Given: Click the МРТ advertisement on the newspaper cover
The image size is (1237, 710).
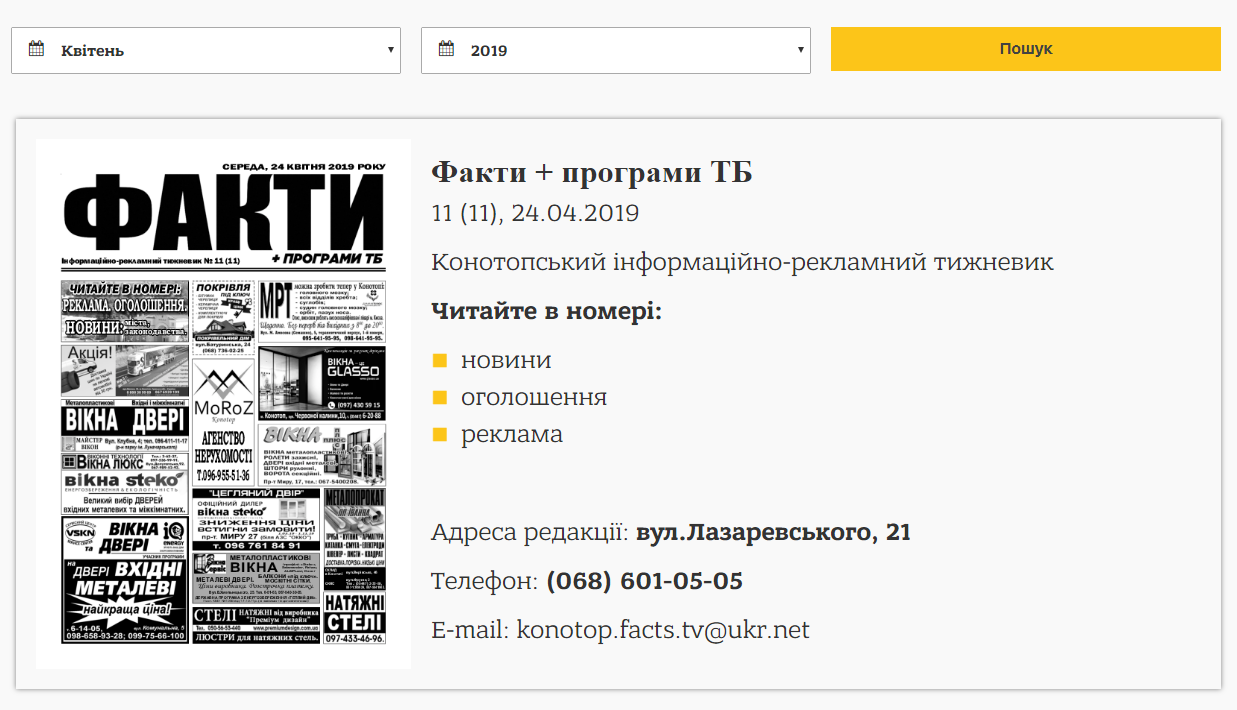Looking at the screenshot, I should click(321, 311).
